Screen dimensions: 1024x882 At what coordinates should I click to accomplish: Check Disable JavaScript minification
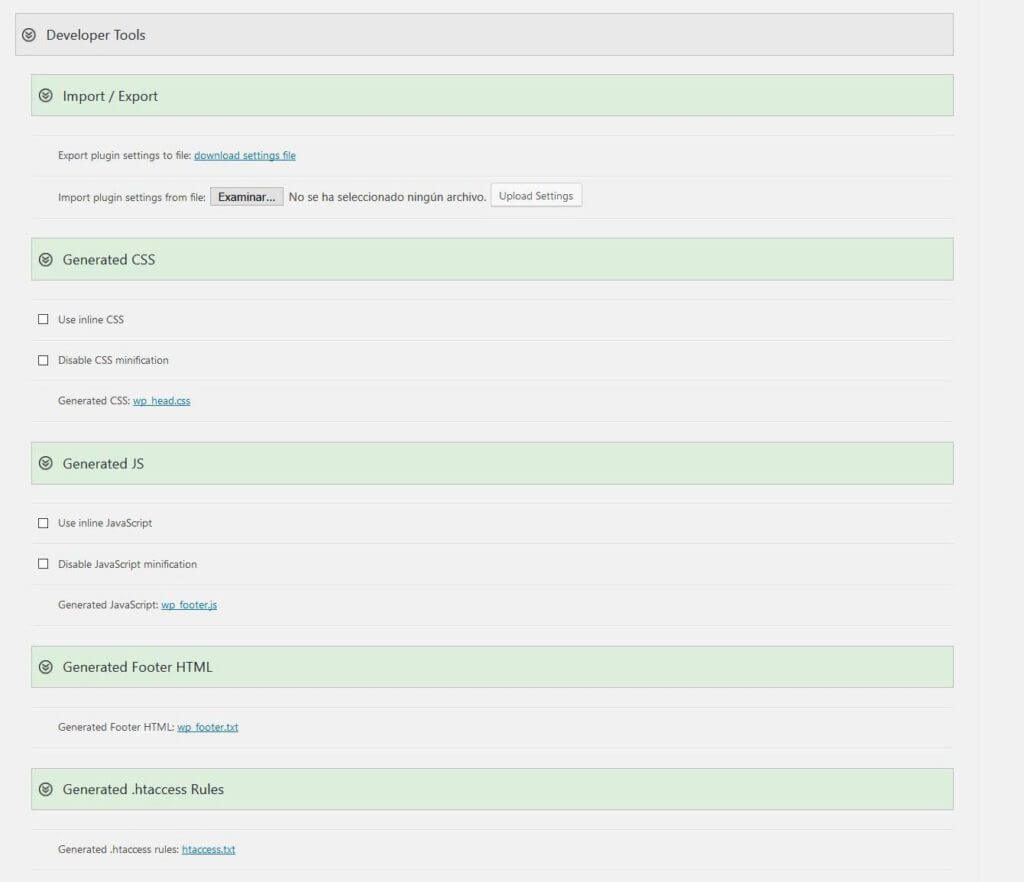pyautogui.click(x=43, y=564)
